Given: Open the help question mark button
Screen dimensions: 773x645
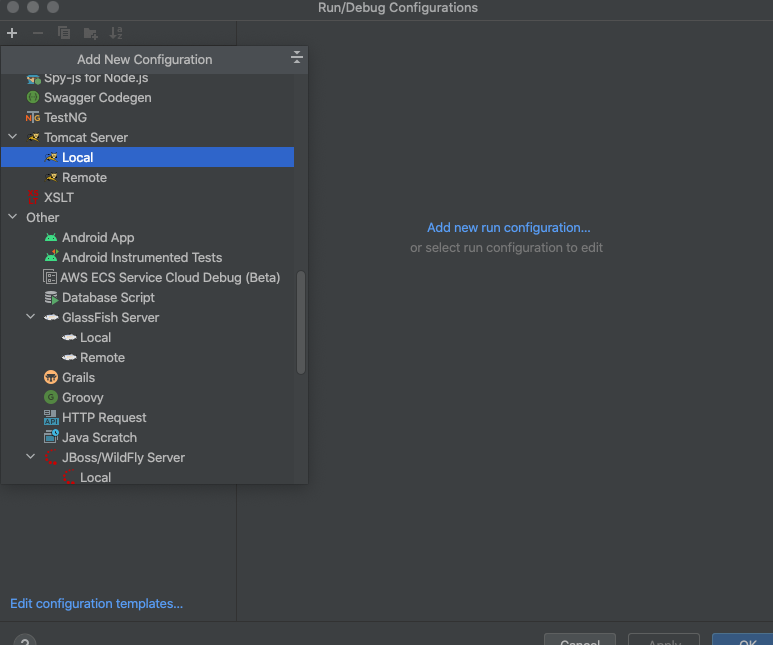Looking at the screenshot, I should [x=25, y=640].
